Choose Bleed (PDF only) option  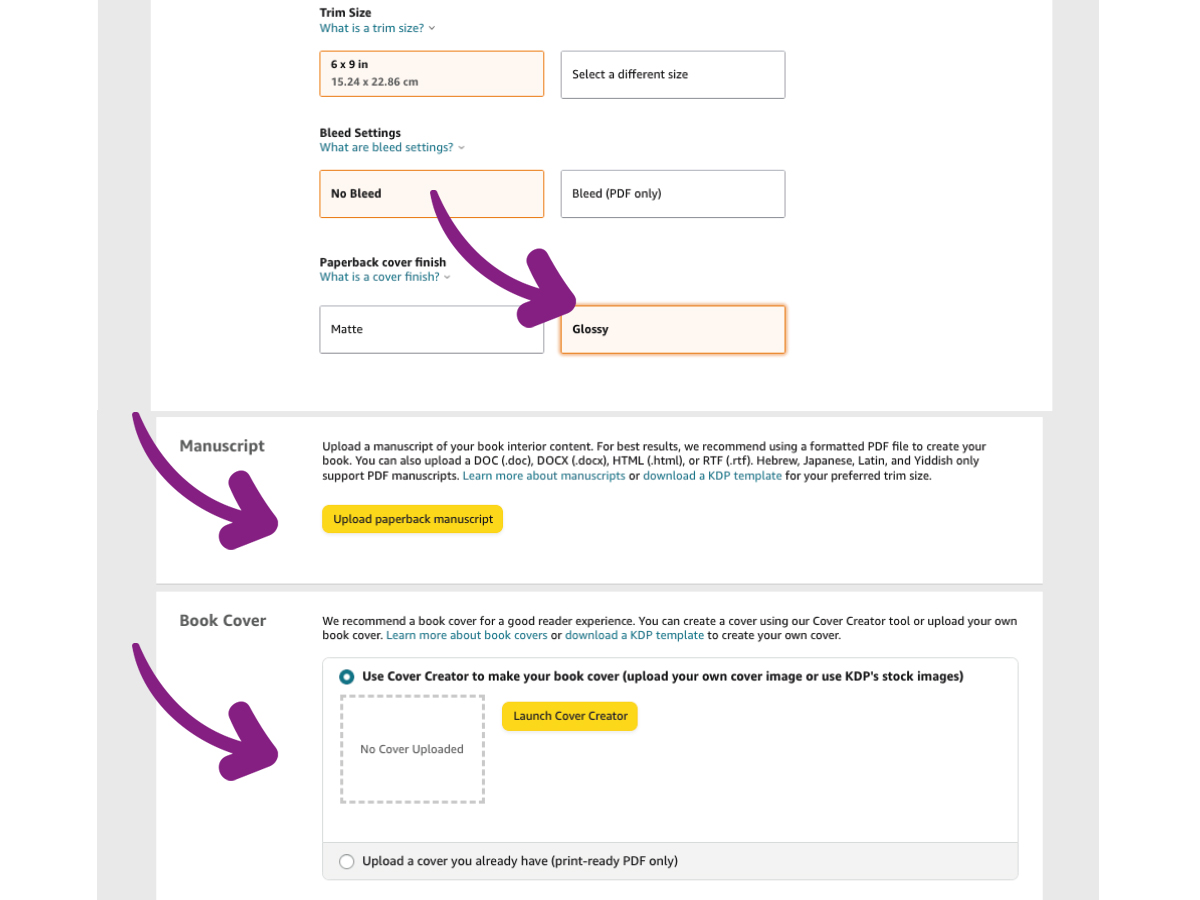click(x=672, y=194)
